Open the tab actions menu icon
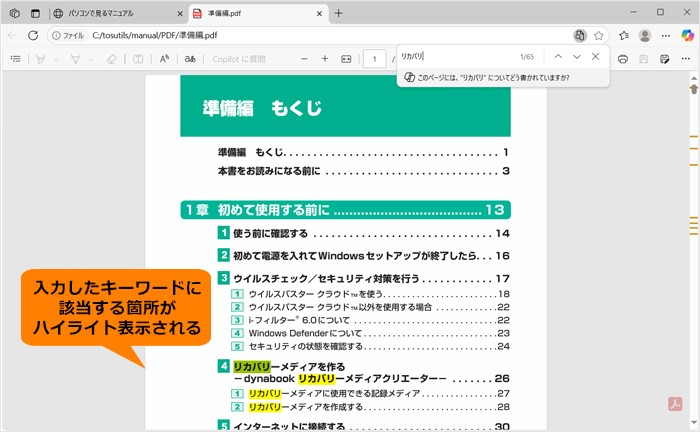700x432 pixels. point(35,13)
